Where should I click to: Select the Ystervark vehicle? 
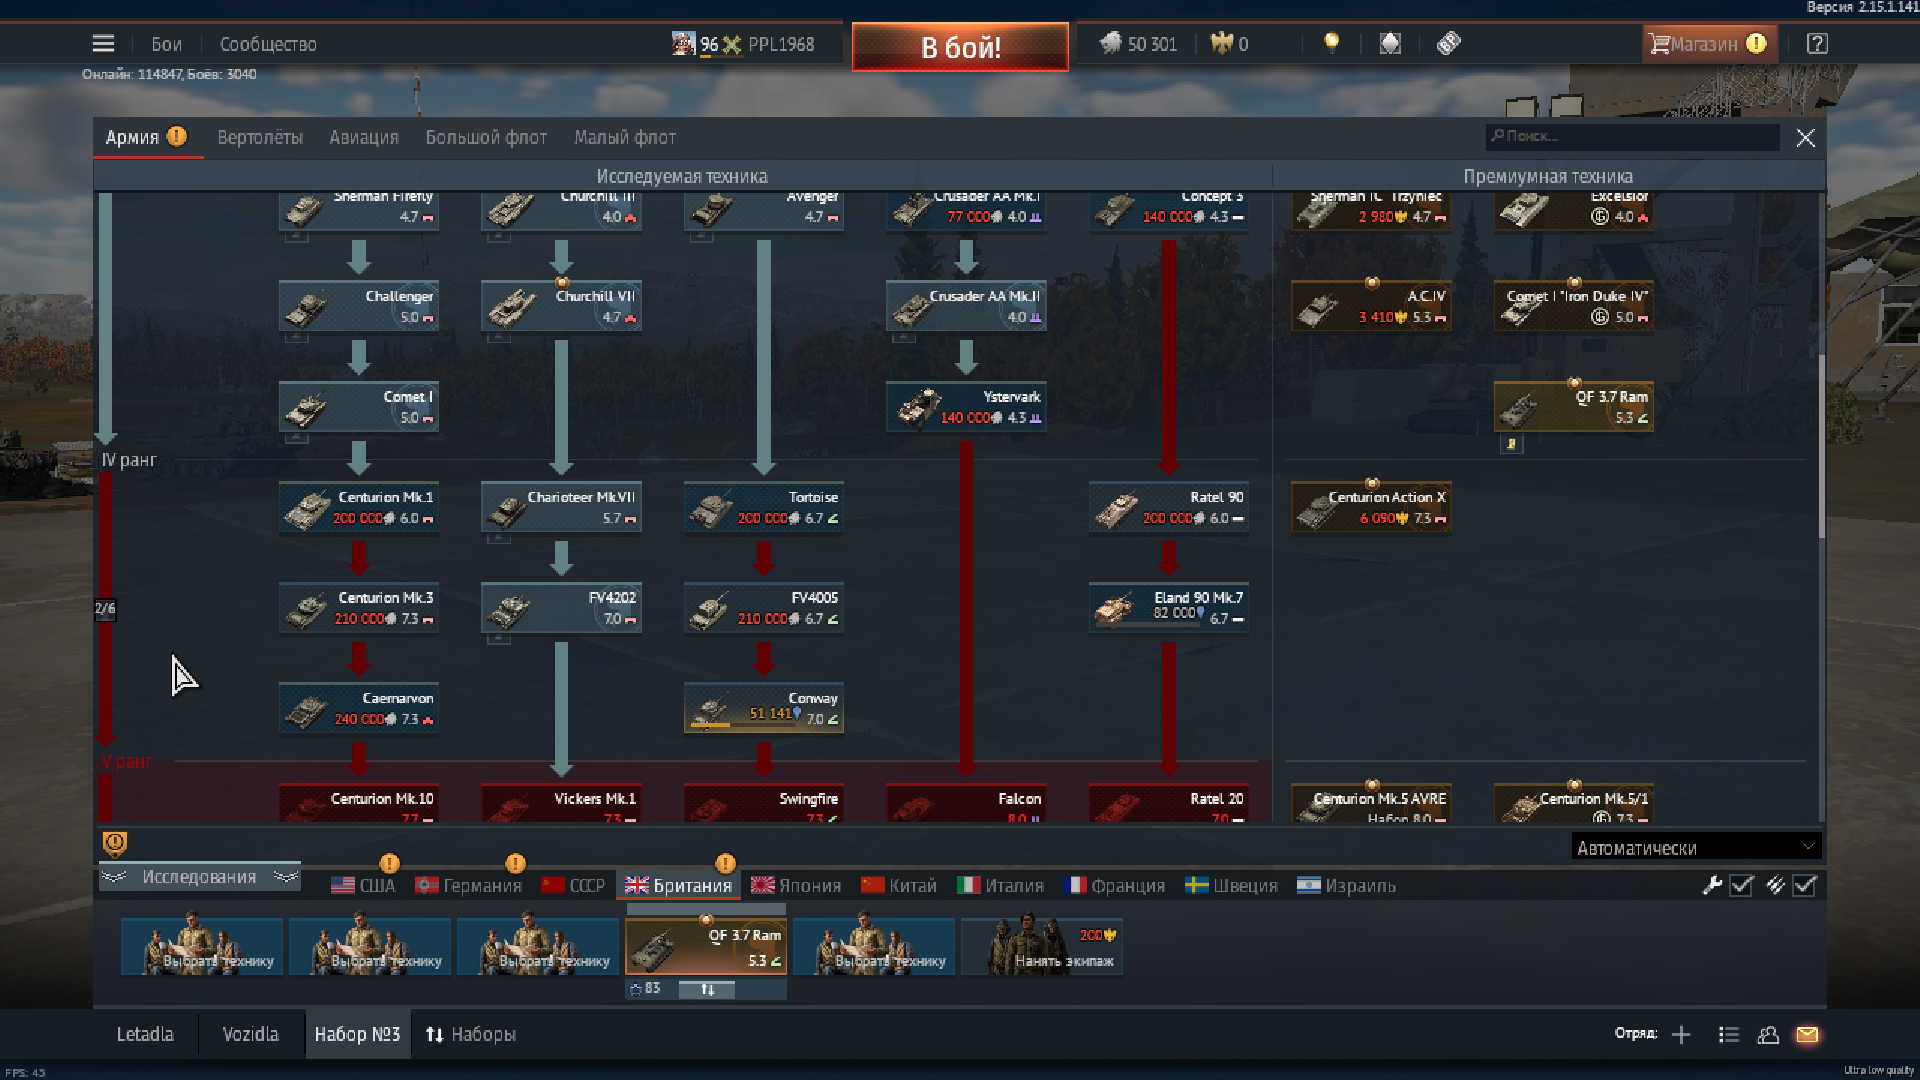[x=966, y=407]
